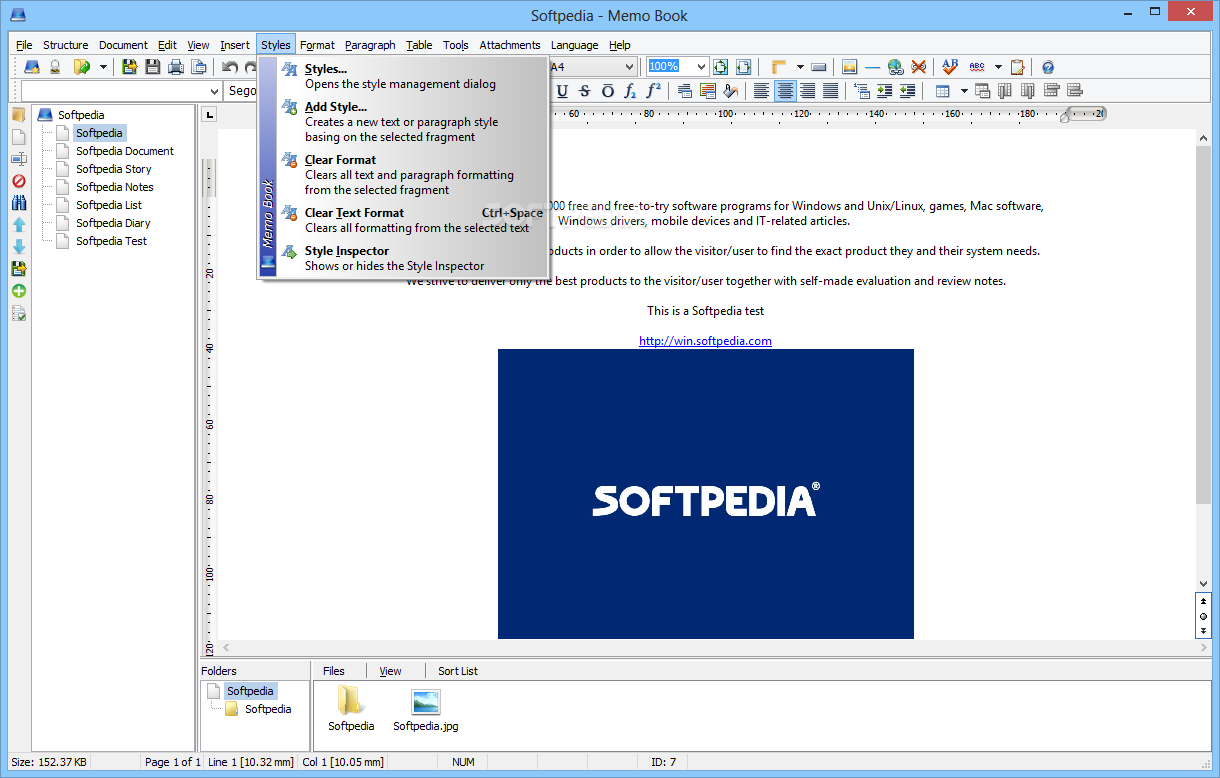The height and width of the screenshot is (778, 1220).
Task: Click the sidebar checklist page icon
Action: [19, 313]
